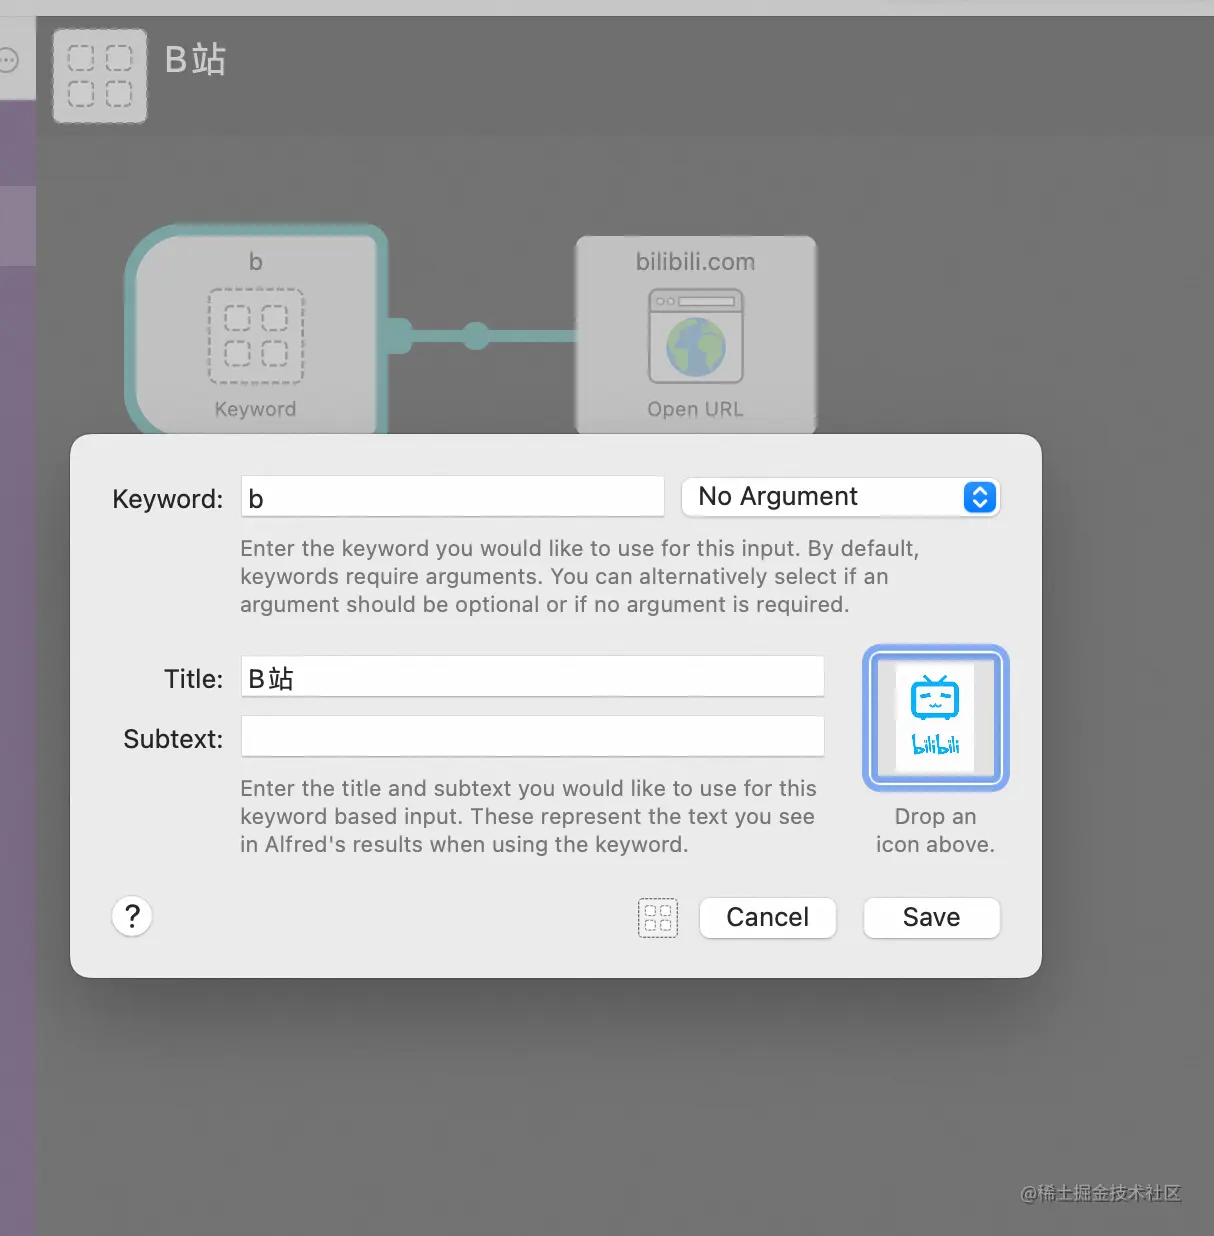Open the No Argument dropdown

(840, 497)
